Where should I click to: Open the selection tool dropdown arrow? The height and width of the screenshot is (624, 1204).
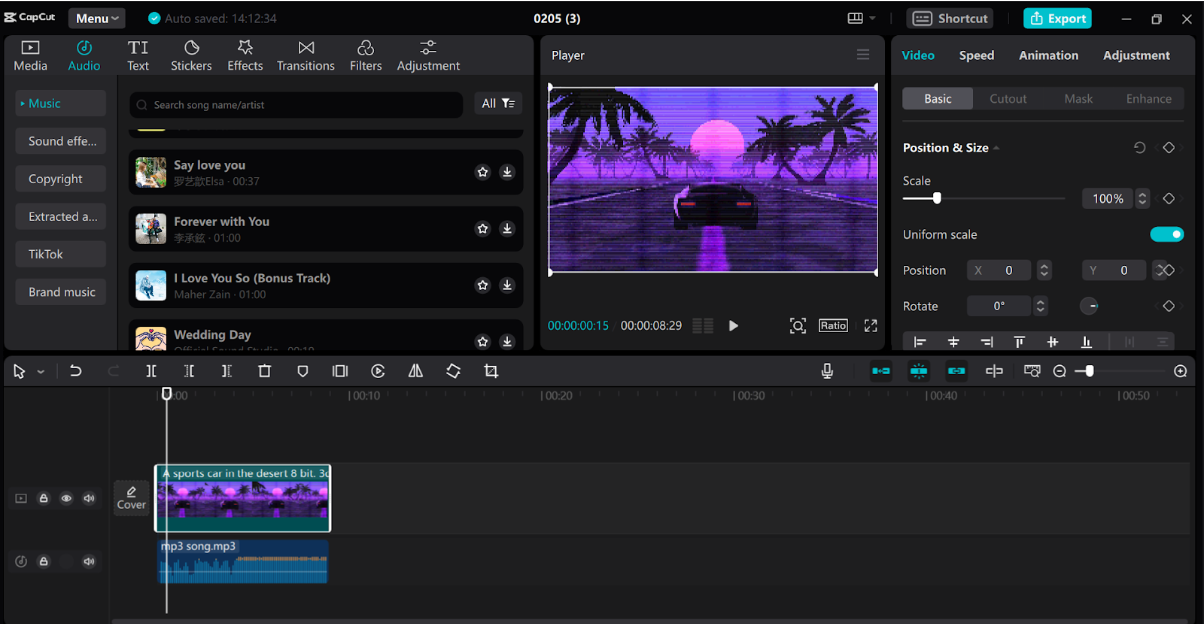[41, 371]
